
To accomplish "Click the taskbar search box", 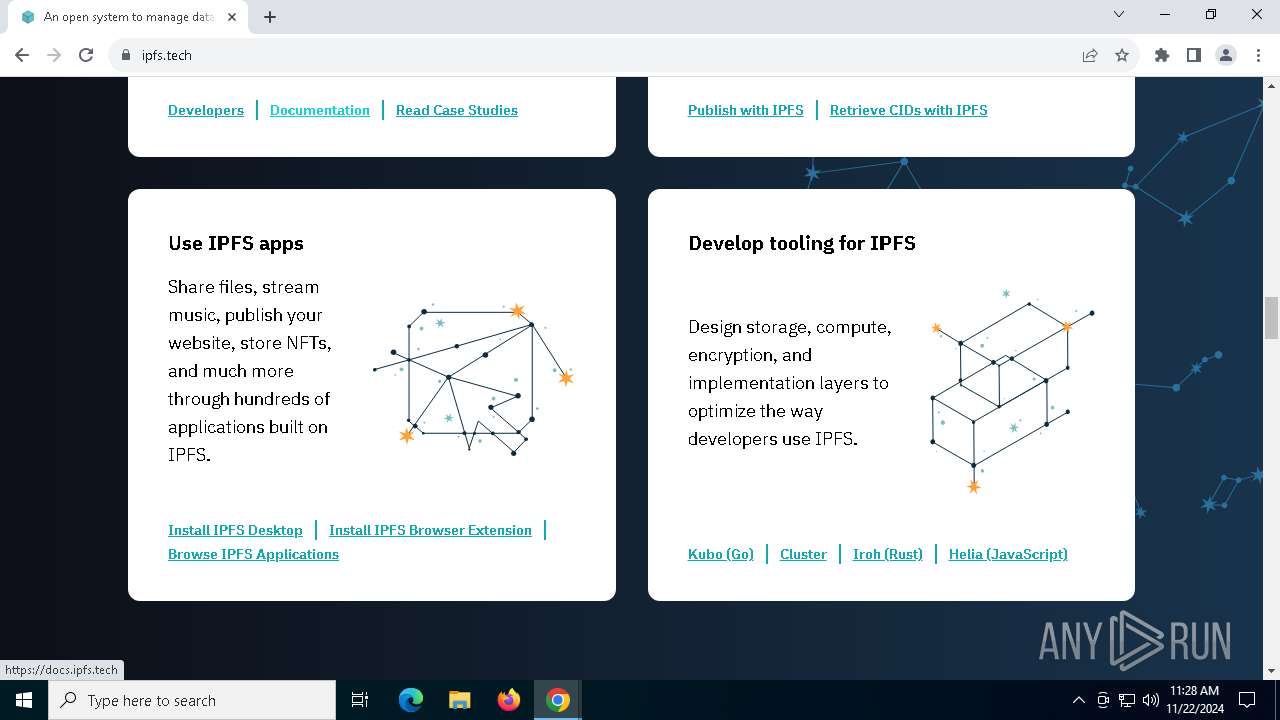I will 192,700.
